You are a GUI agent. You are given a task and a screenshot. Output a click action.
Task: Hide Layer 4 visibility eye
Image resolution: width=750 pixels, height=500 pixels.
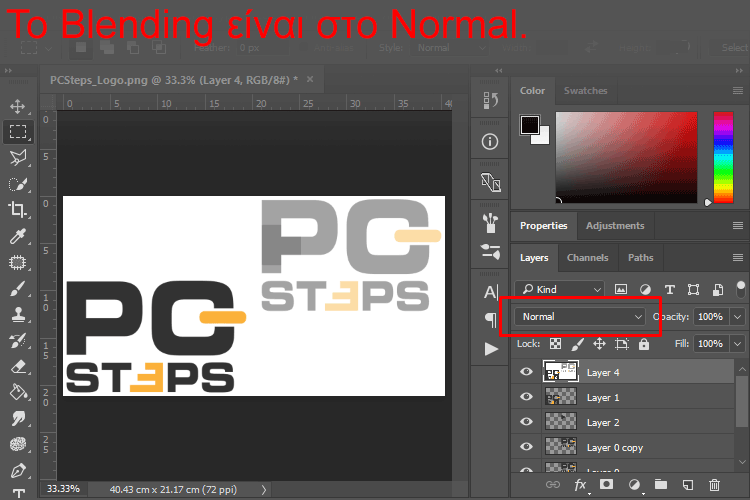527,372
